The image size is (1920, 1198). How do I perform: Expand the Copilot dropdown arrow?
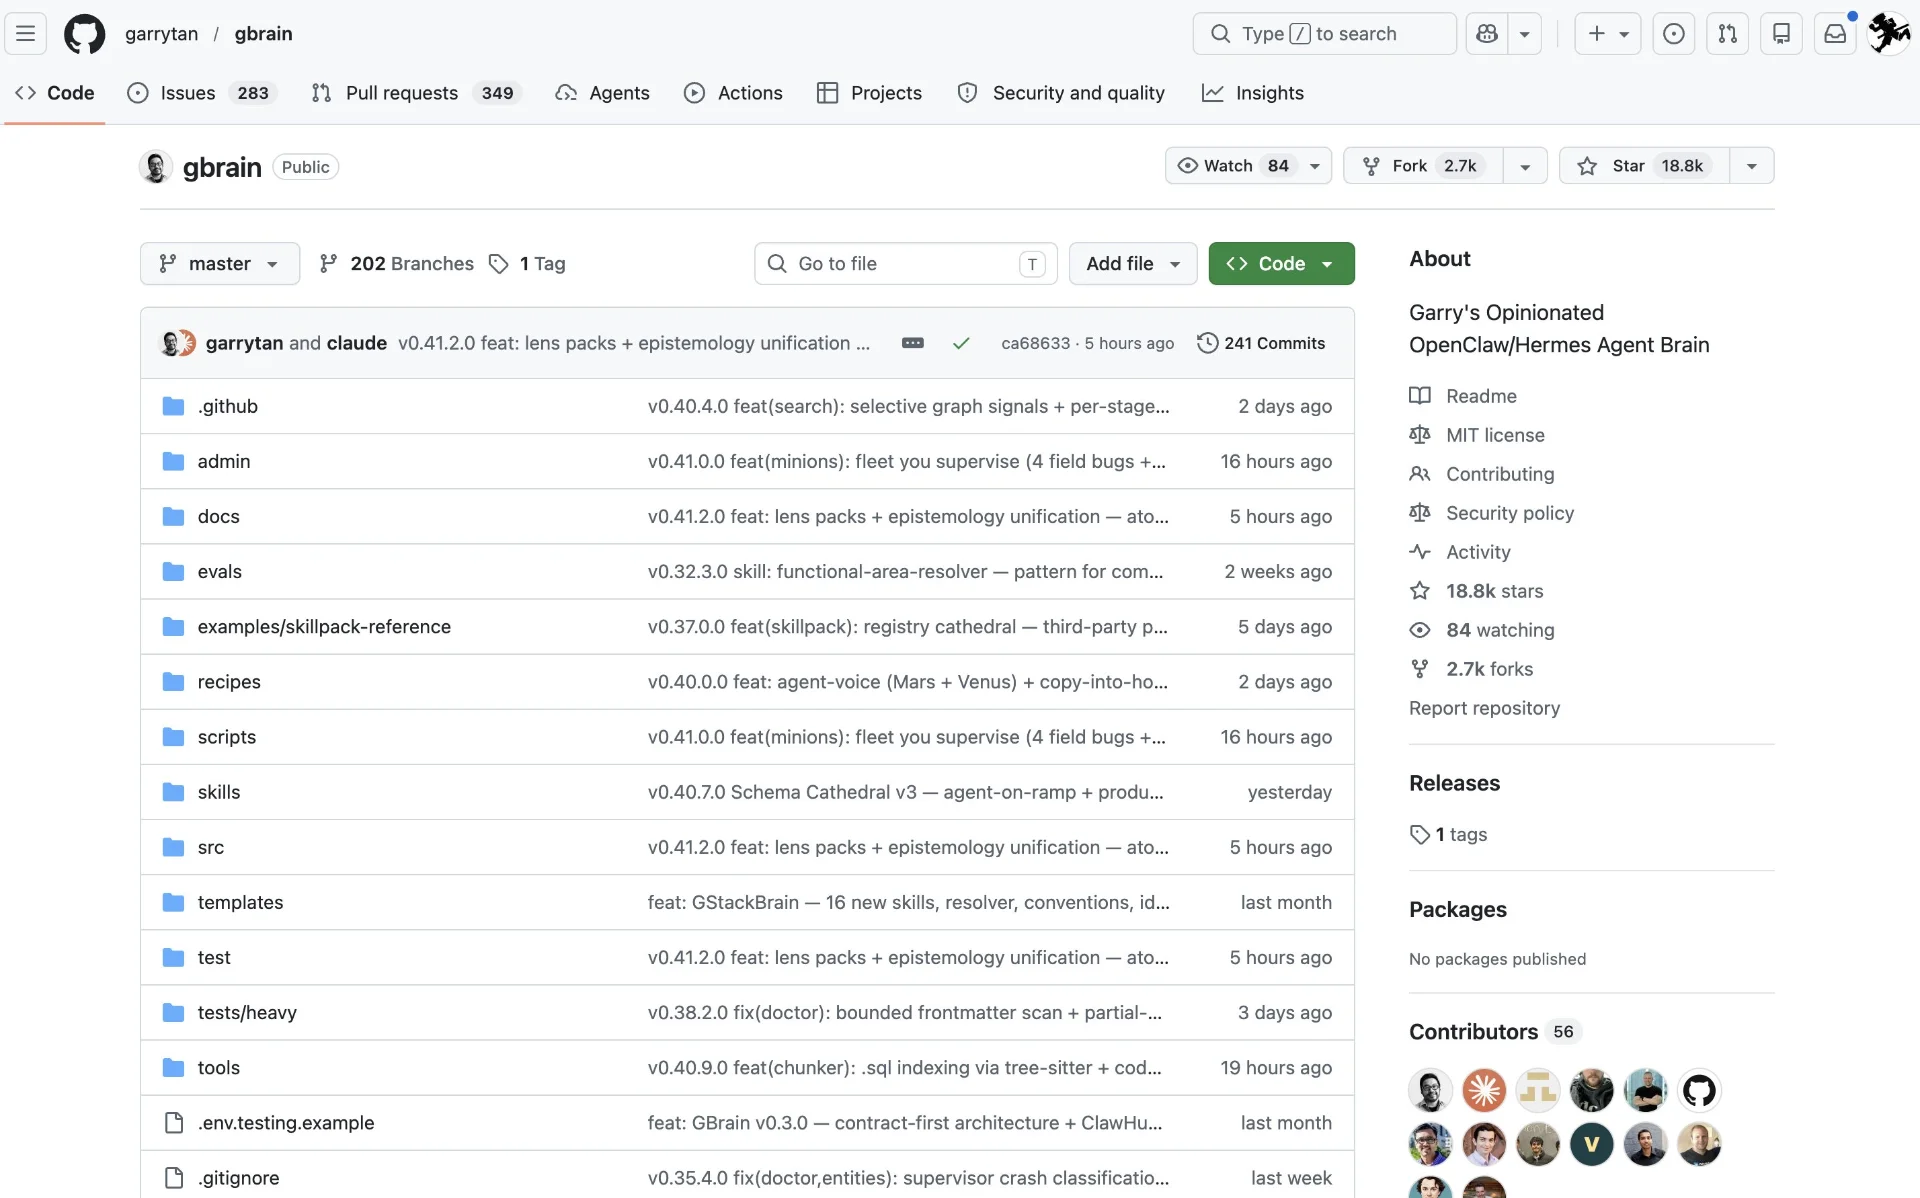pos(1524,34)
